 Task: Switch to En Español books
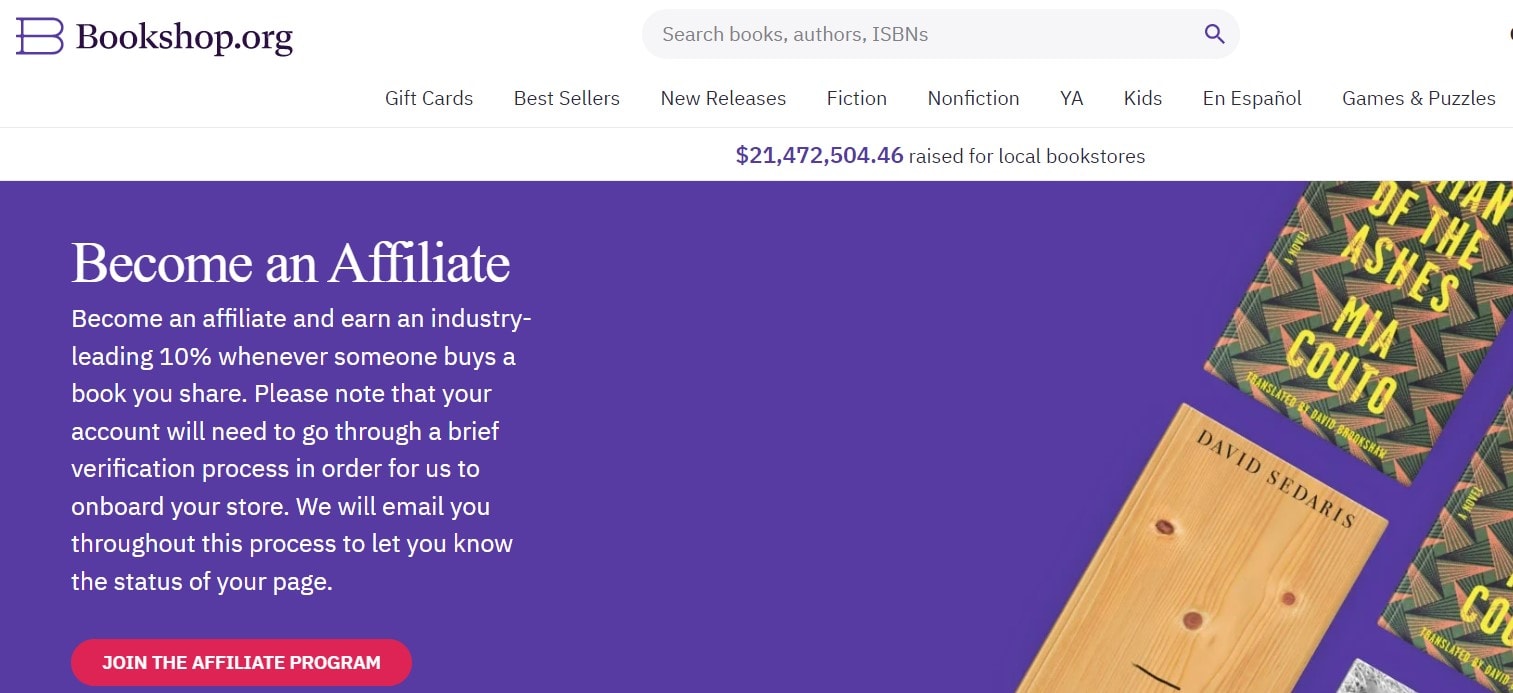[1252, 98]
